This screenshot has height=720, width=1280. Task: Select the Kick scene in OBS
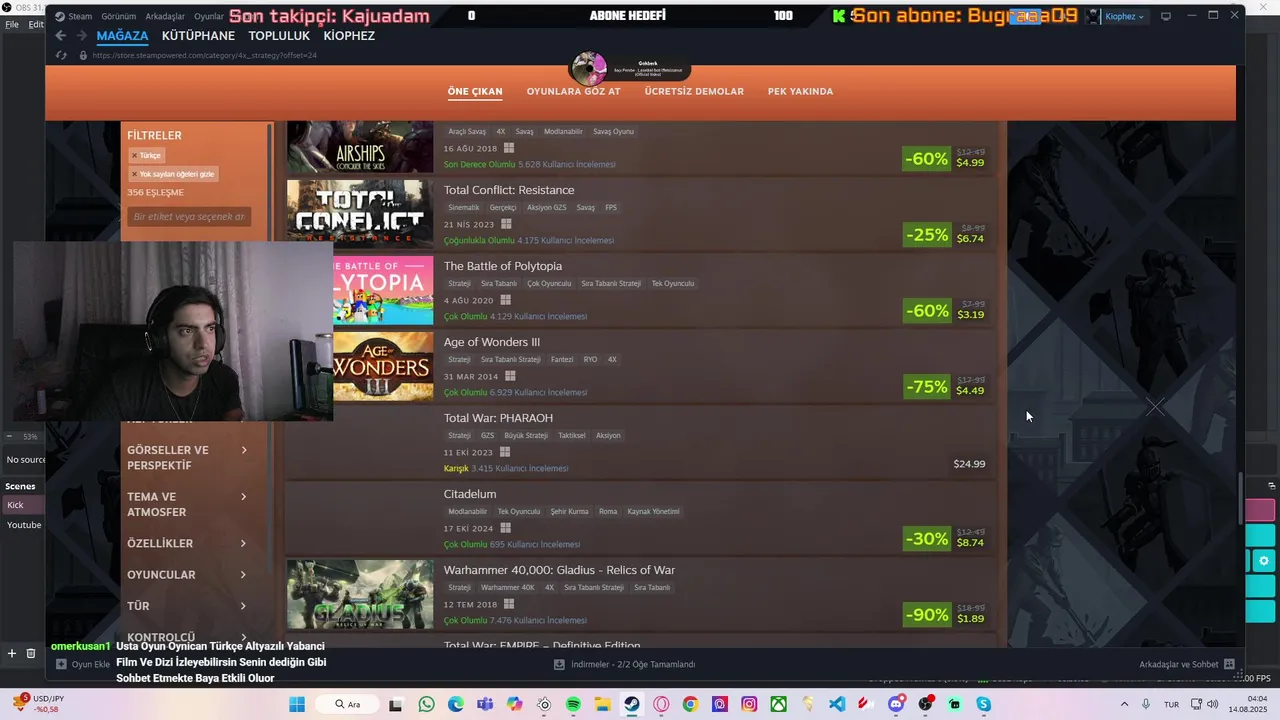point(22,505)
